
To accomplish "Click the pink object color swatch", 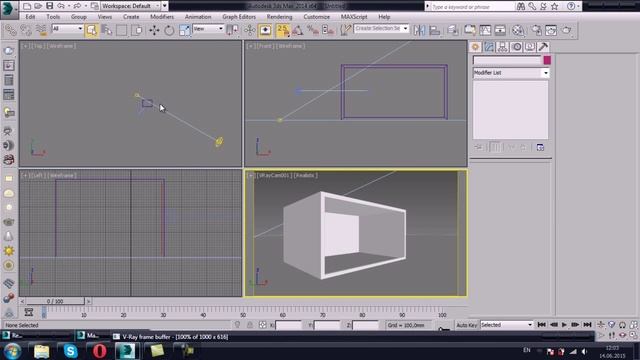I will point(547,60).
